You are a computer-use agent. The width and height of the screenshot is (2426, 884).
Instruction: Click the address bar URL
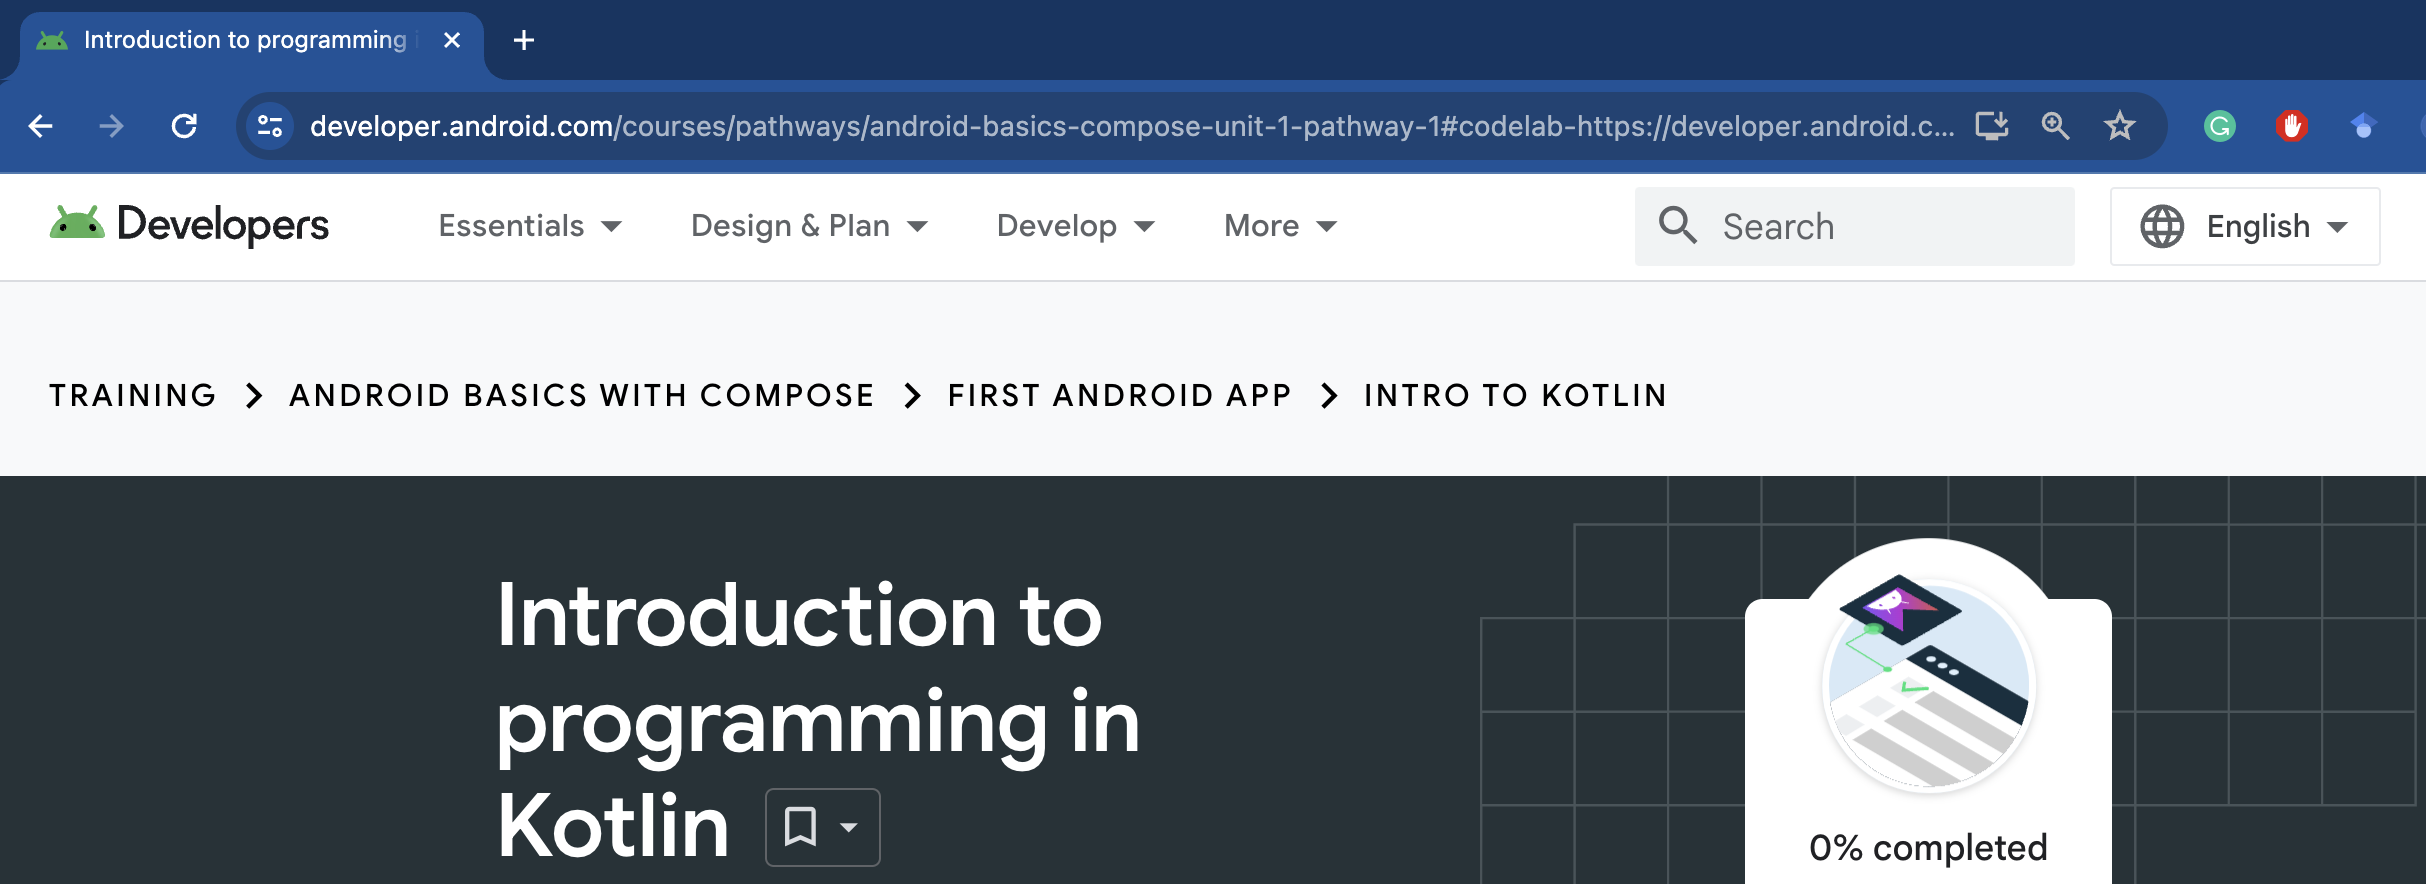click(1132, 126)
